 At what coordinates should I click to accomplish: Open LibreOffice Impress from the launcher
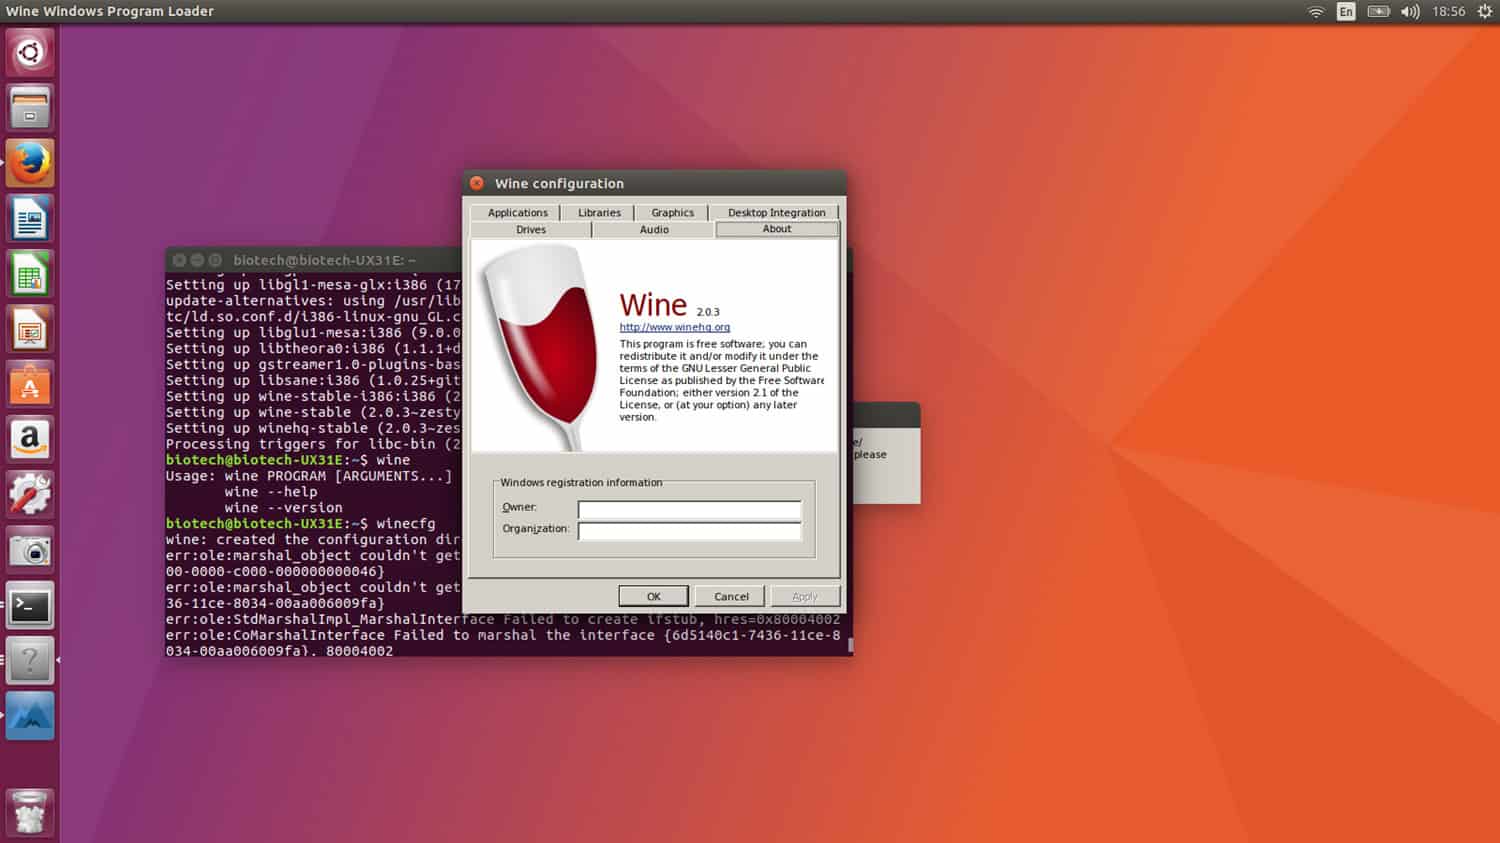click(x=30, y=329)
